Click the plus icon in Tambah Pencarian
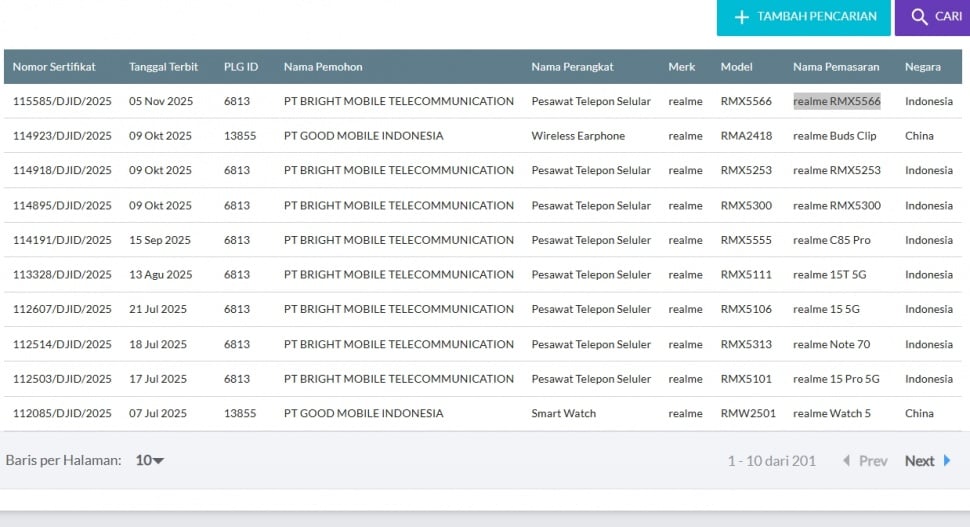The height and width of the screenshot is (527, 970). 741,17
